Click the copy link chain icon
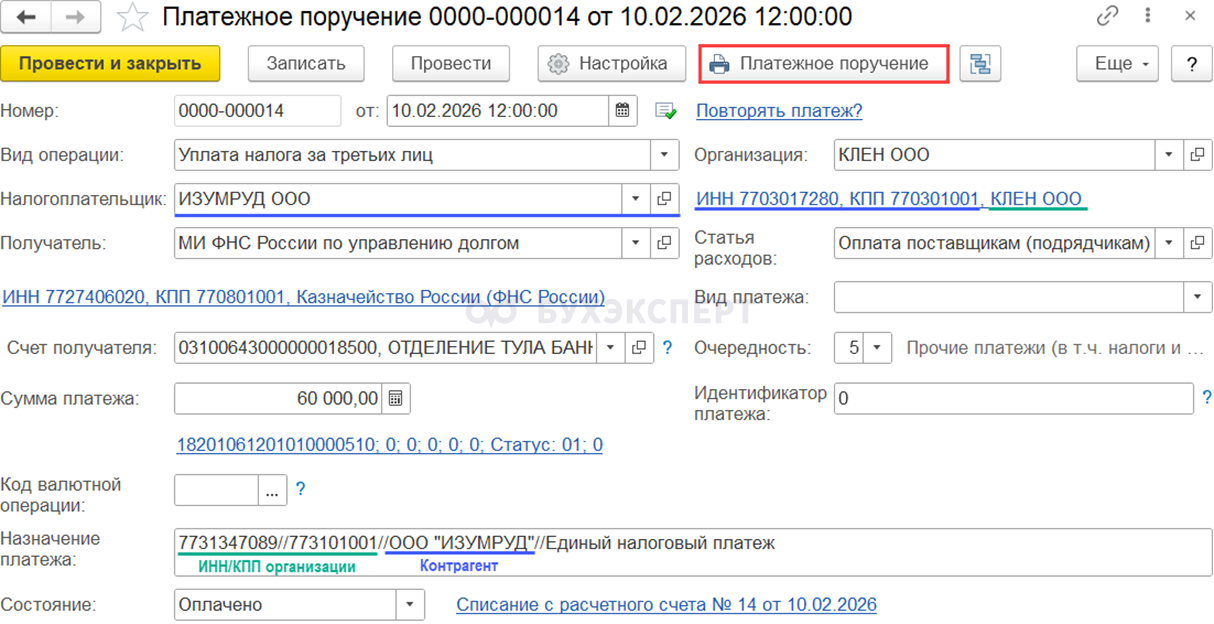Screen dimensions: 1214x624 tap(1107, 17)
